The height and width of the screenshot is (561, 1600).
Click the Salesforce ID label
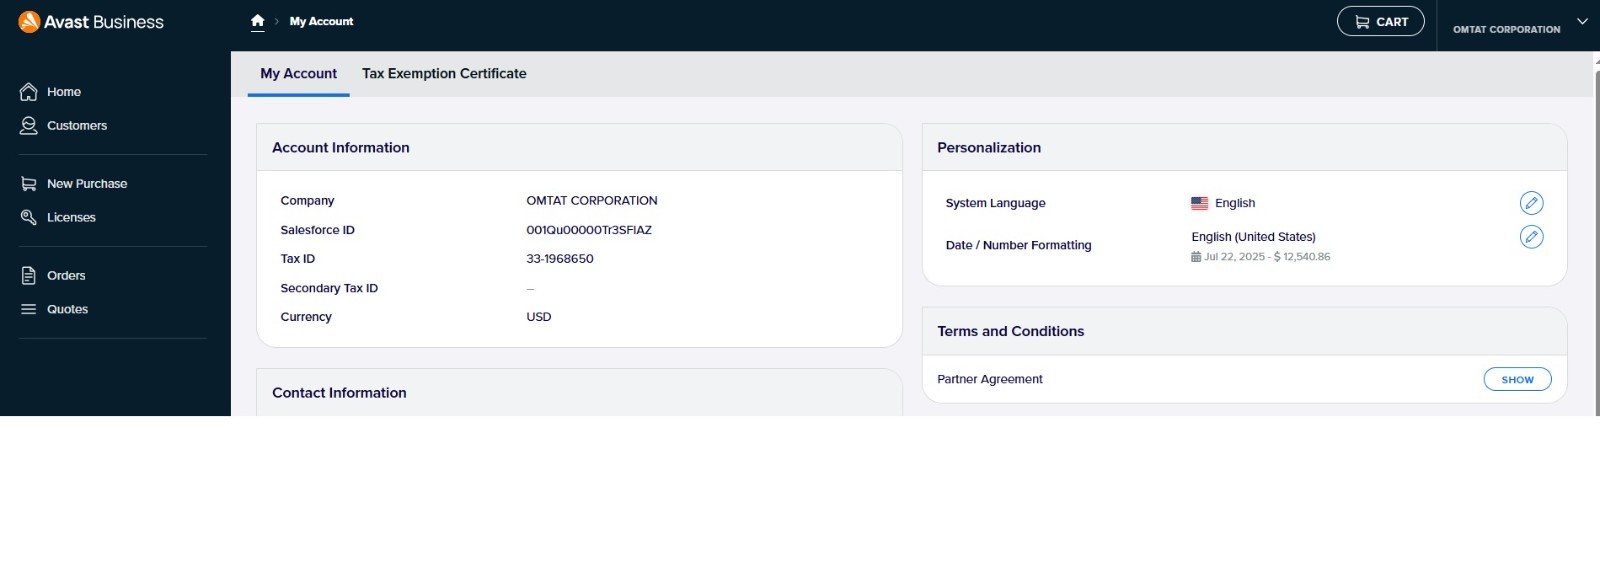click(x=317, y=230)
